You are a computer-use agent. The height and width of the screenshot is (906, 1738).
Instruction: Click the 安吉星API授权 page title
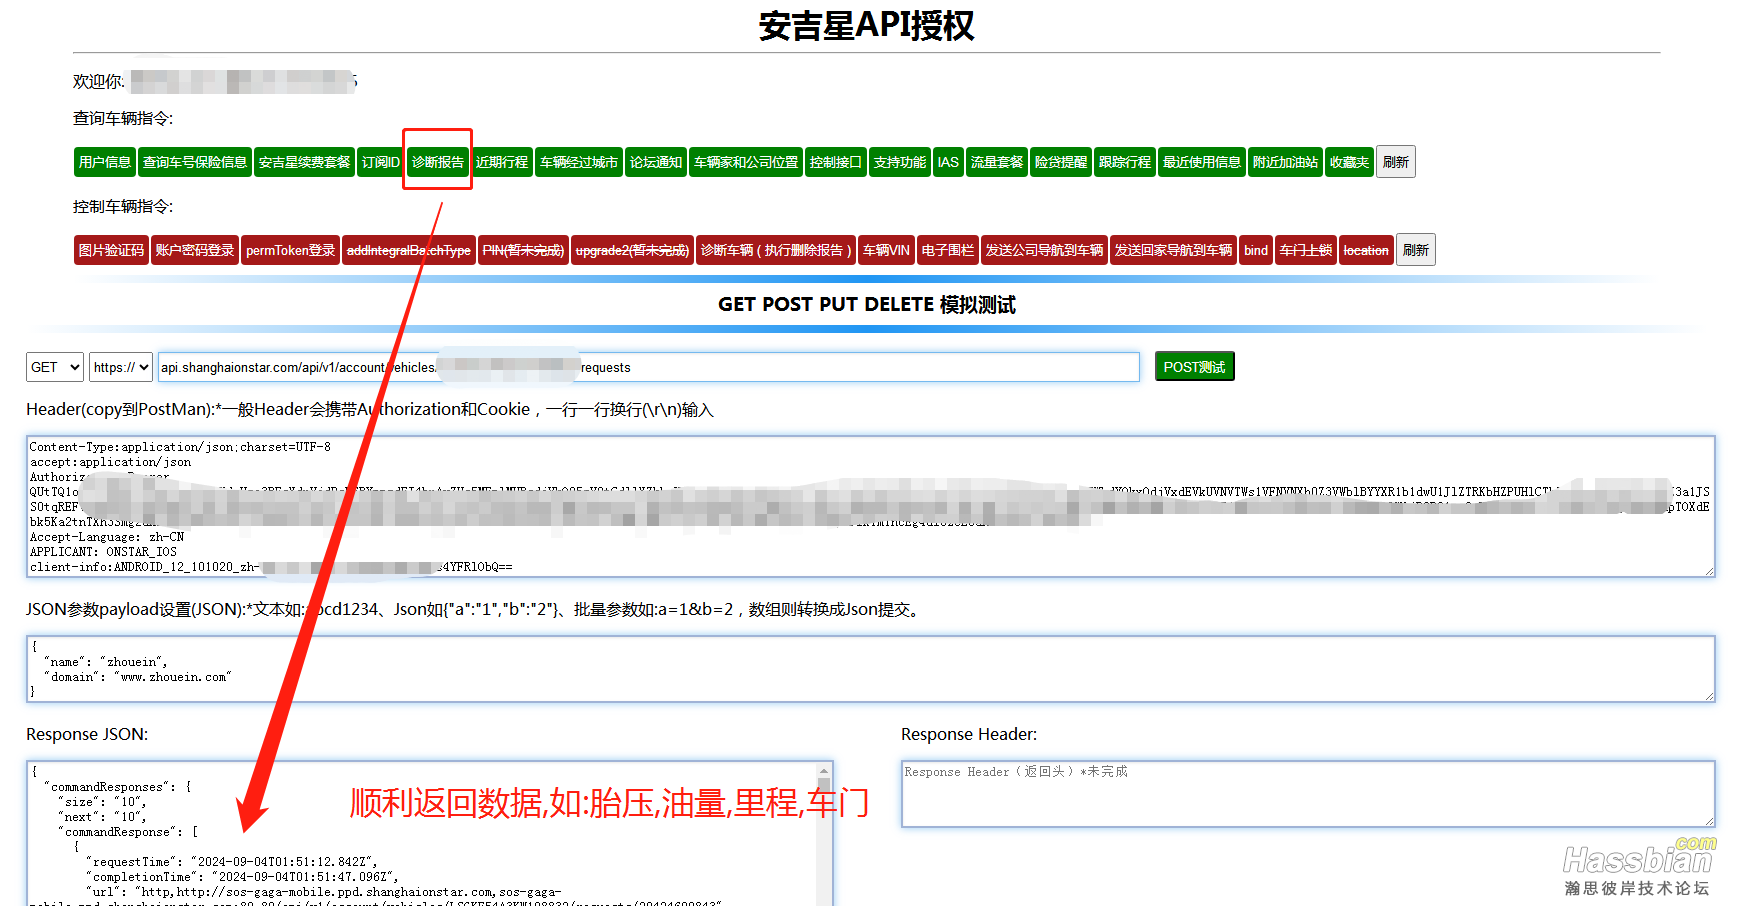coord(866,25)
